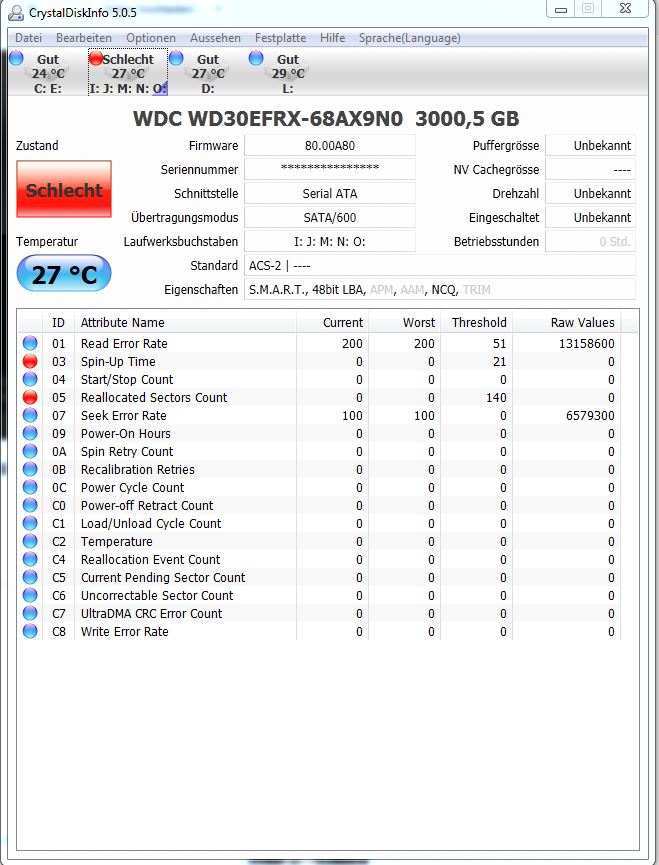659x865 pixels.
Task: Click the Eigenschaften features field
Action: click(440, 290)
